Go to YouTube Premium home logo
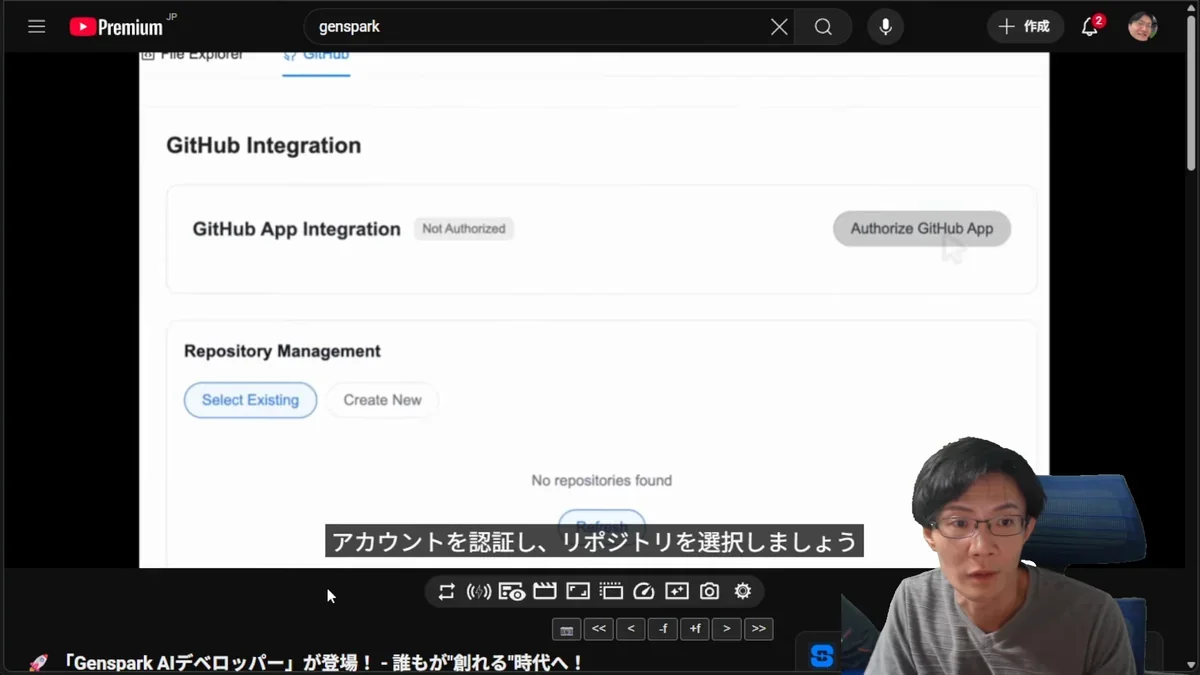 pos(116,27)
